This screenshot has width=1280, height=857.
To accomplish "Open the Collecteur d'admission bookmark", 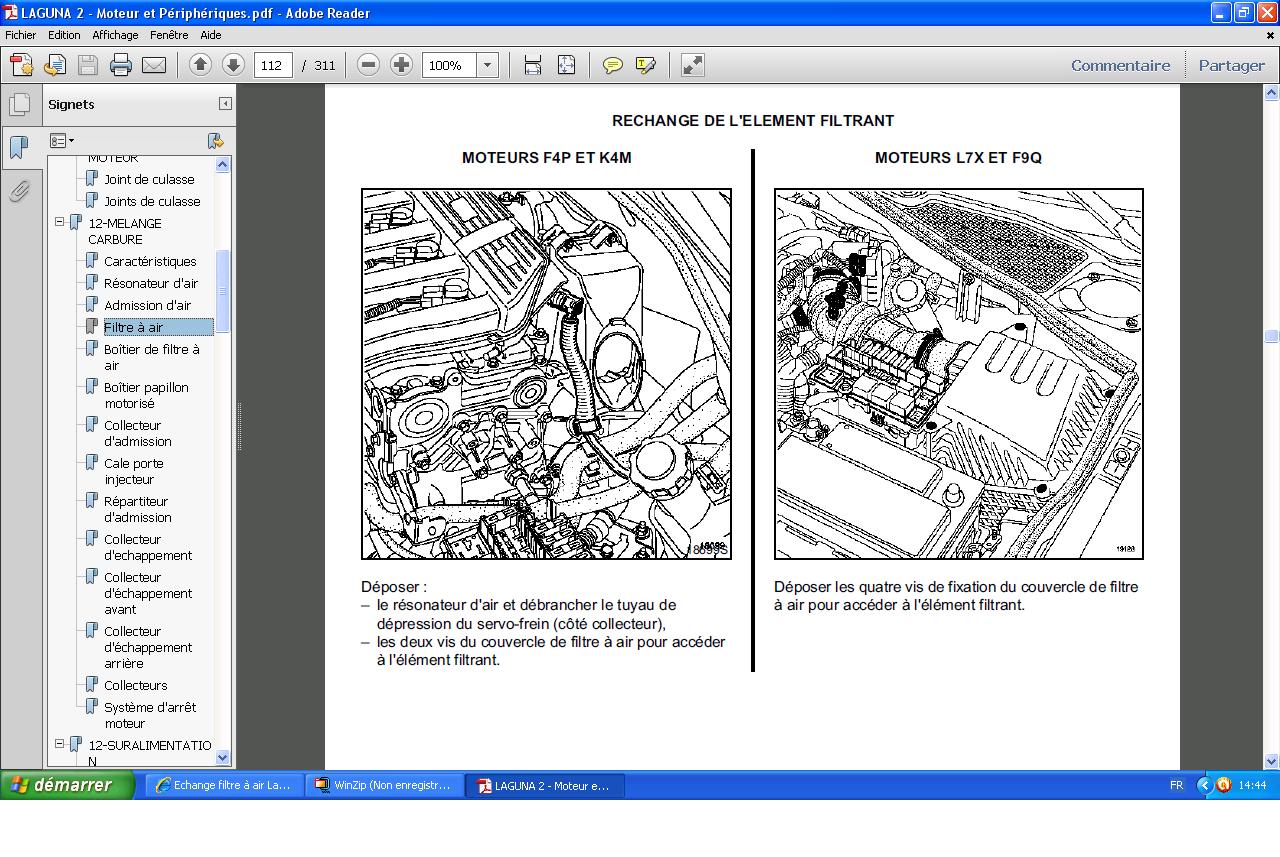I will coord(137,433).
